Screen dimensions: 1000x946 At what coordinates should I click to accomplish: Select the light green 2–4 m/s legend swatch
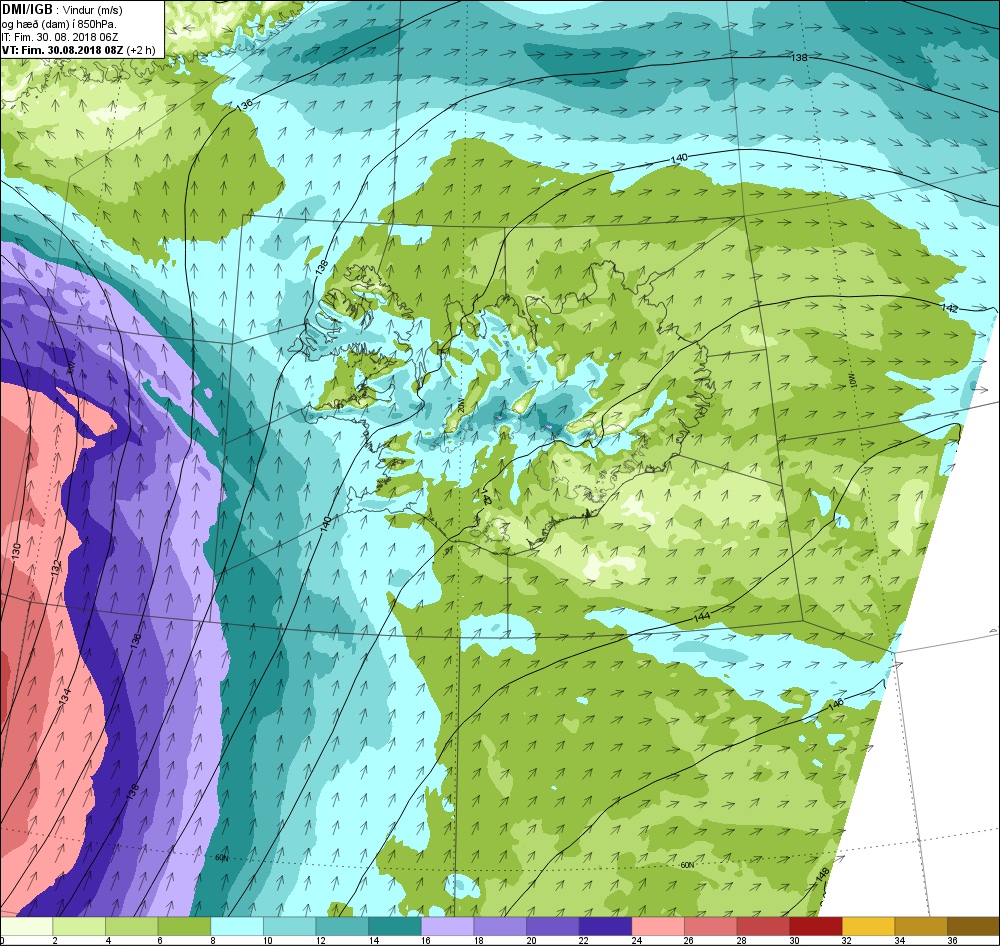click(78, 926)
